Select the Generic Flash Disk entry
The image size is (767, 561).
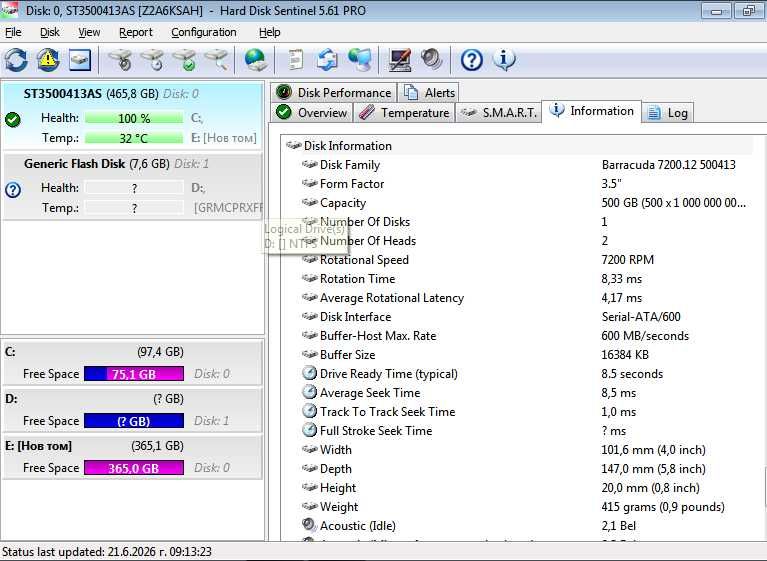click(x=133, y=186)
